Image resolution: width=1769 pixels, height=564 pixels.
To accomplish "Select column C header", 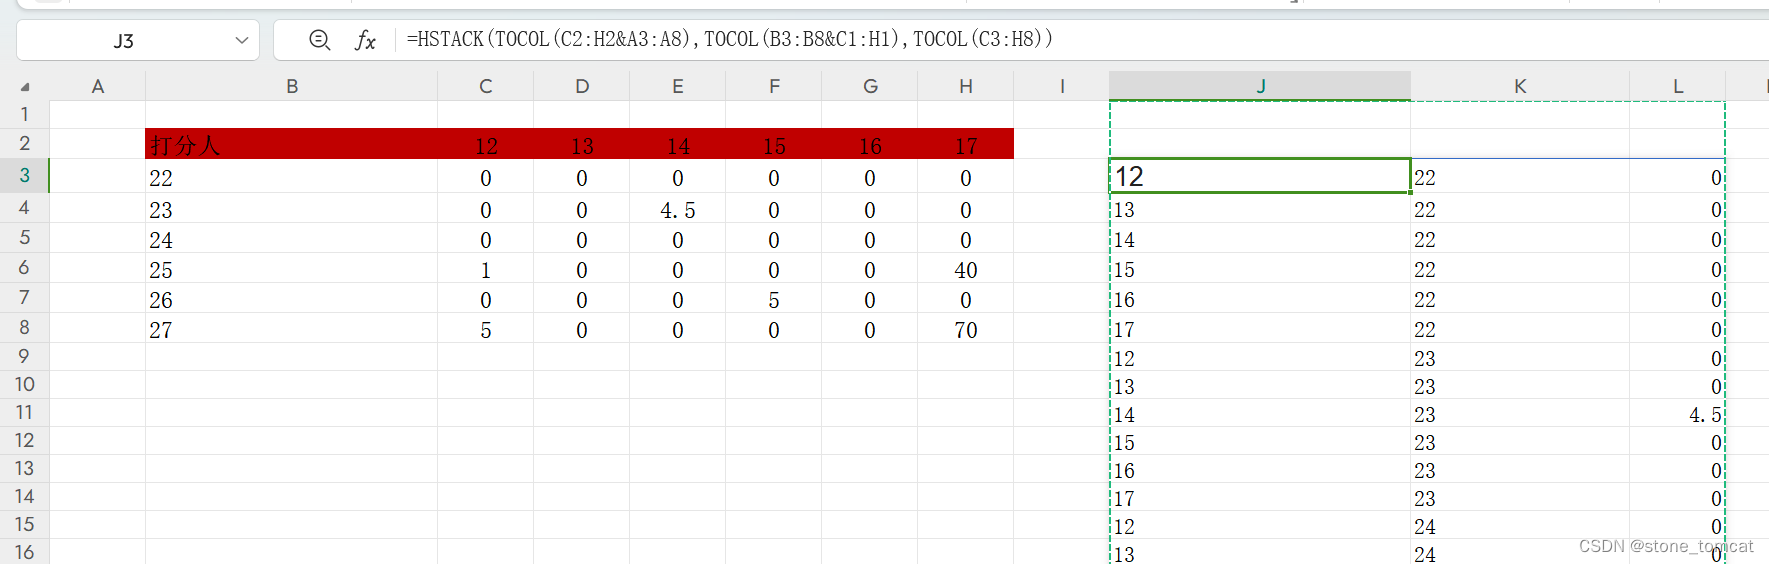I will coord(486,86).
